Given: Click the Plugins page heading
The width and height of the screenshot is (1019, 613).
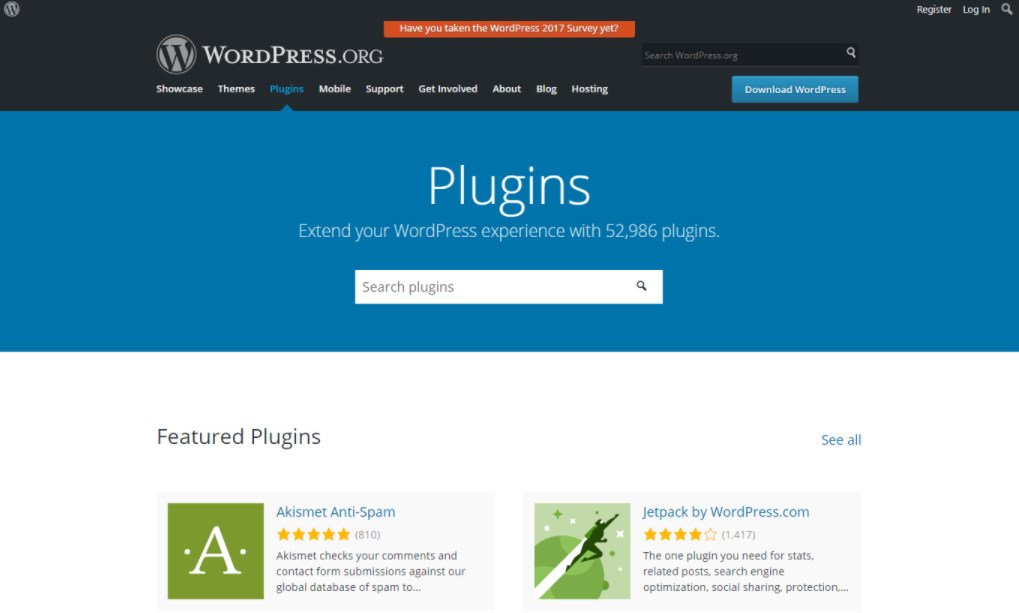Looking at the screenshot, I should coord(509,186).
